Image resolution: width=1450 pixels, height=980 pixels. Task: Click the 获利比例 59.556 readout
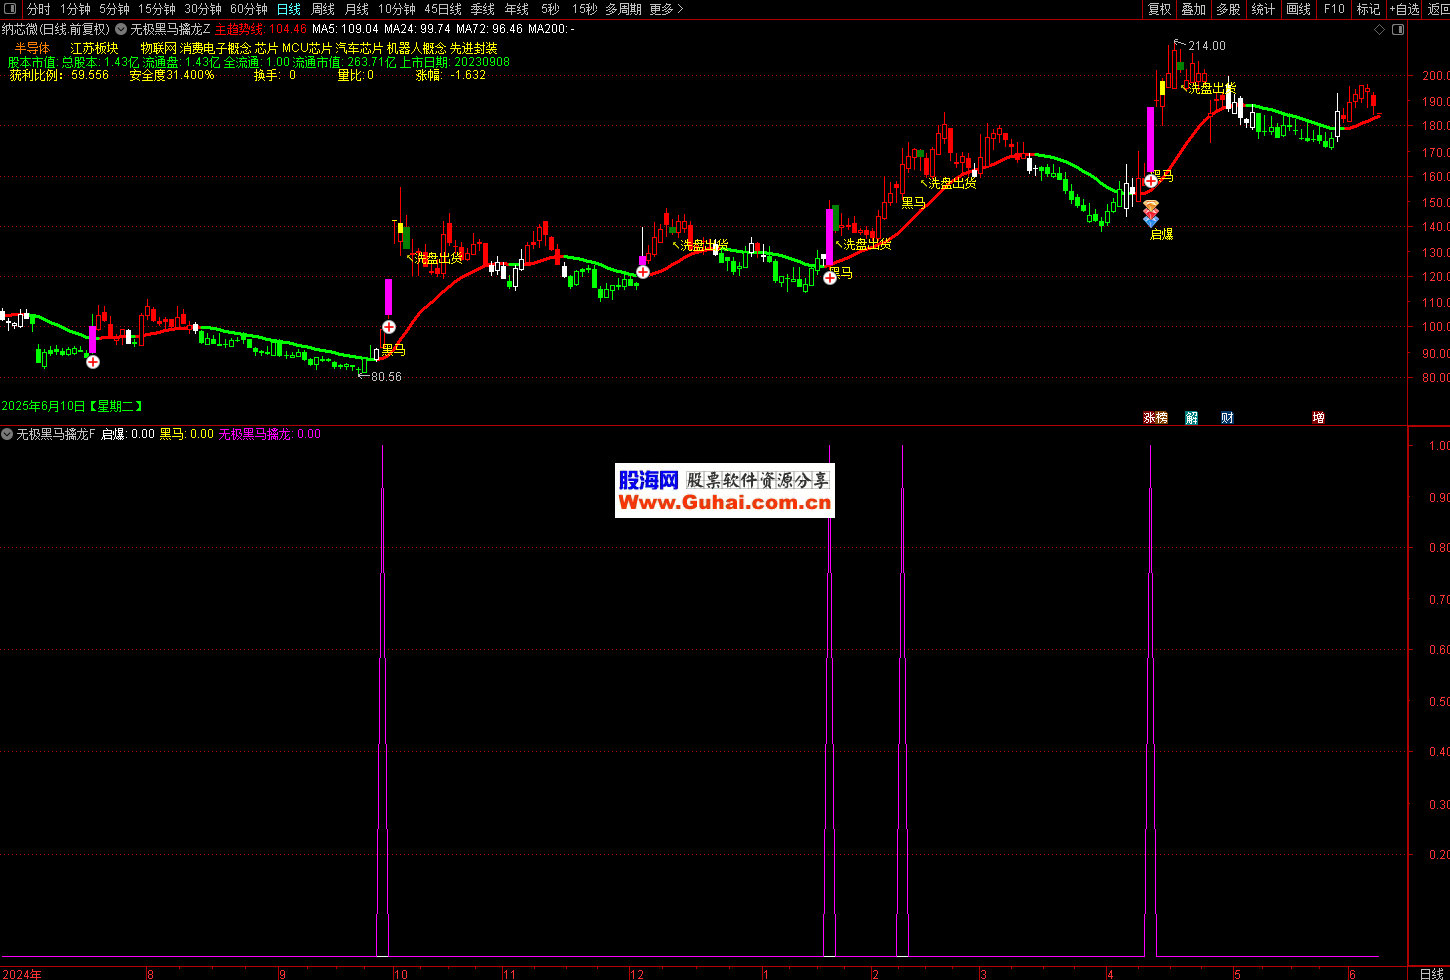[59, 75]
